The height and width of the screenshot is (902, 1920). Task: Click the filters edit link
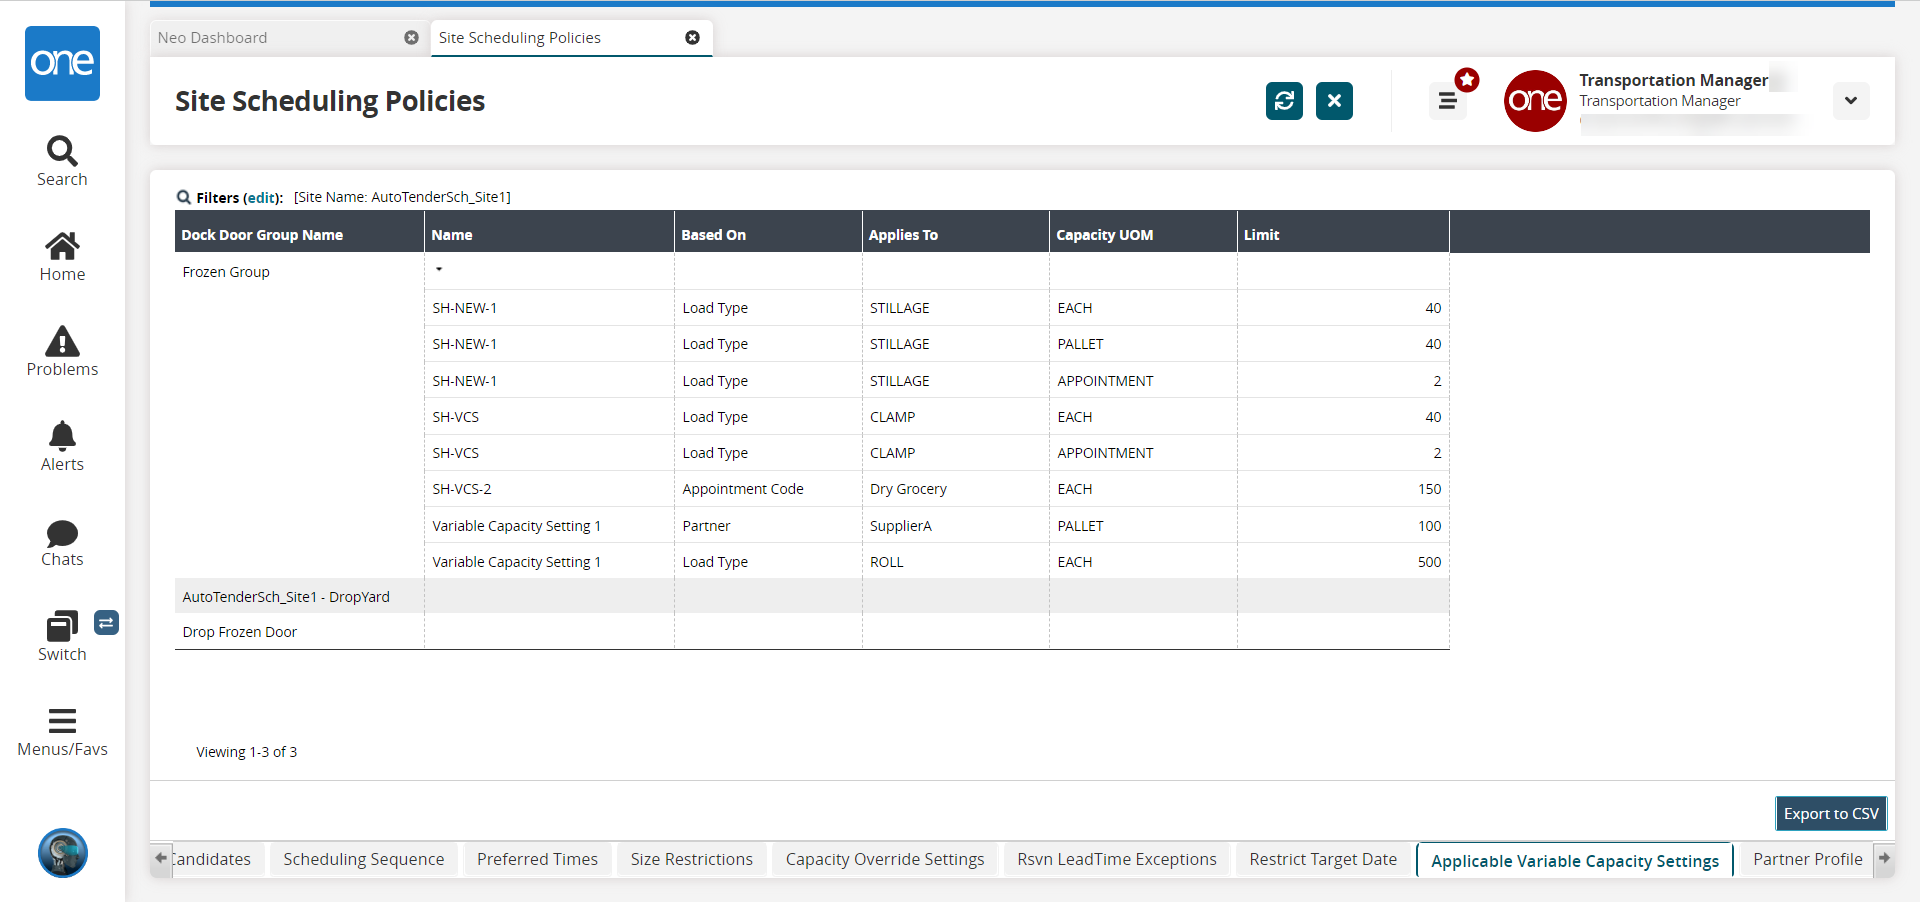(262, 198)
